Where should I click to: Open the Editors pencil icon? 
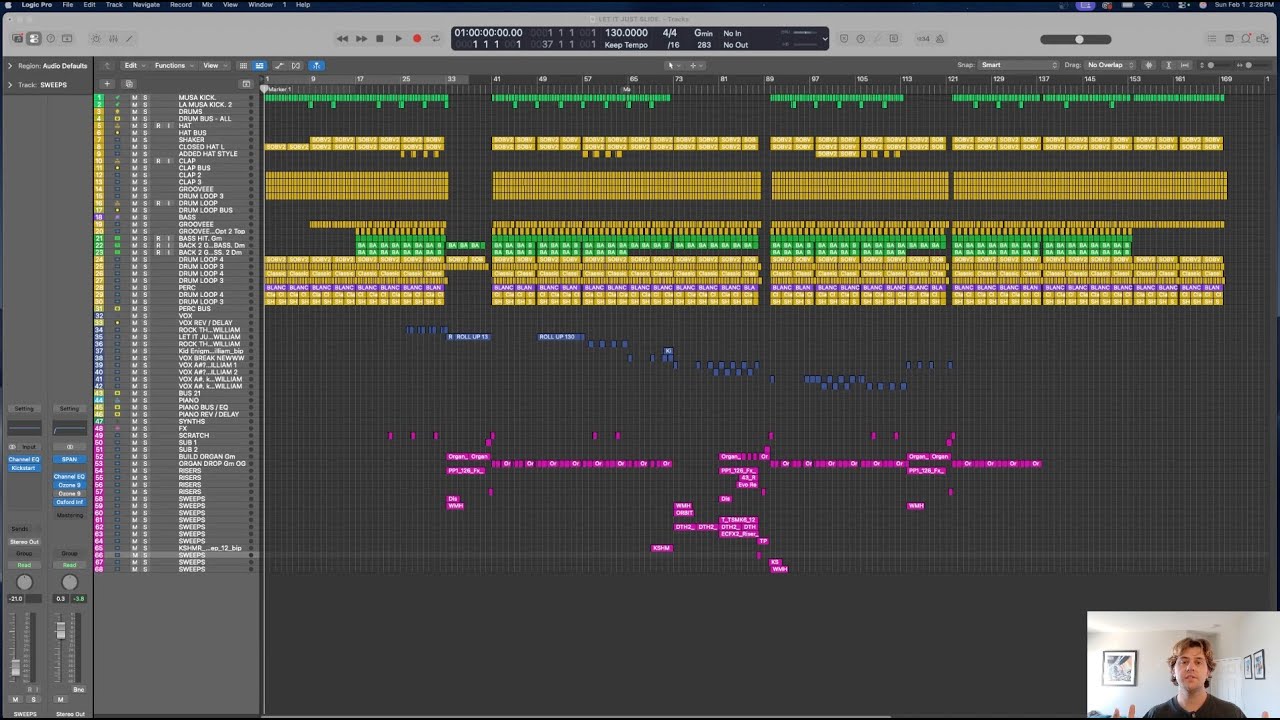click(129, 39)
